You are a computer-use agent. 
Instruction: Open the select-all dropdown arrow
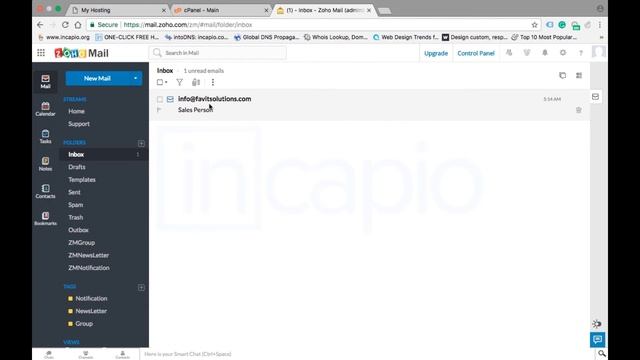point(166,82)
